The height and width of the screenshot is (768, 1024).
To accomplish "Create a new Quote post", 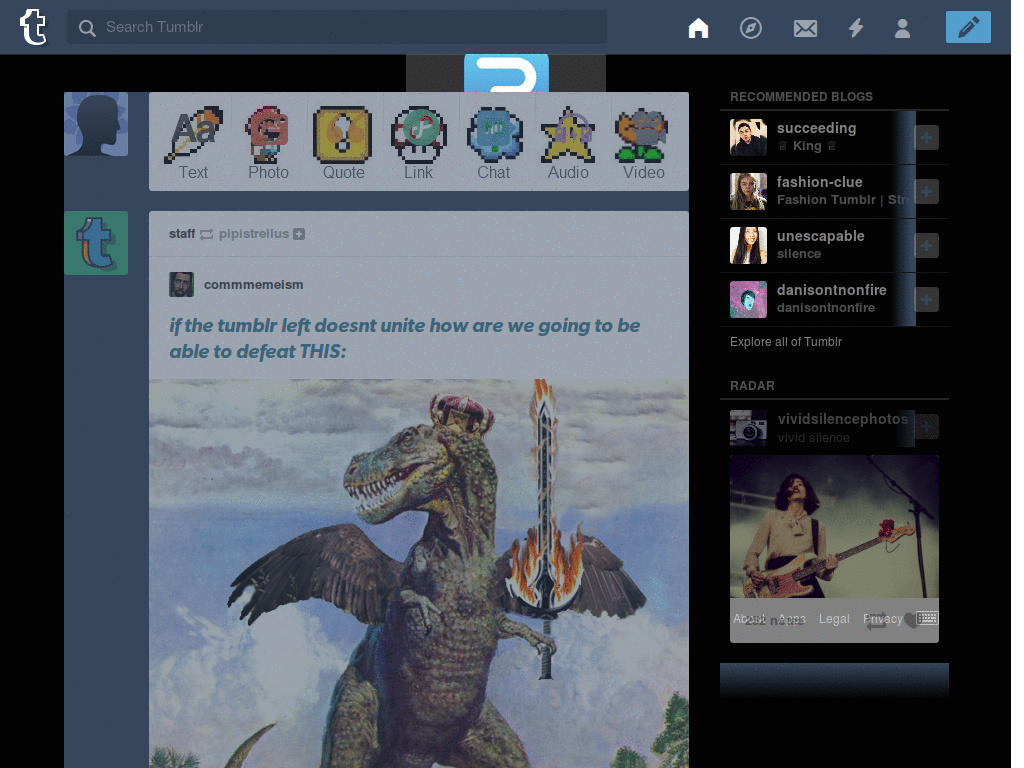I will pyautogui.click(x=343, y=143).
